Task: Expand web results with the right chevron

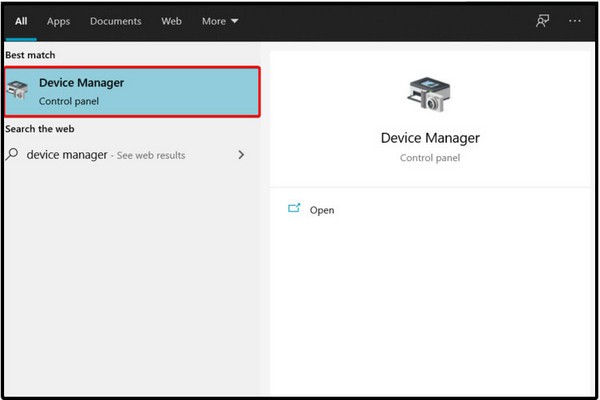Action: tap(241, 155)
